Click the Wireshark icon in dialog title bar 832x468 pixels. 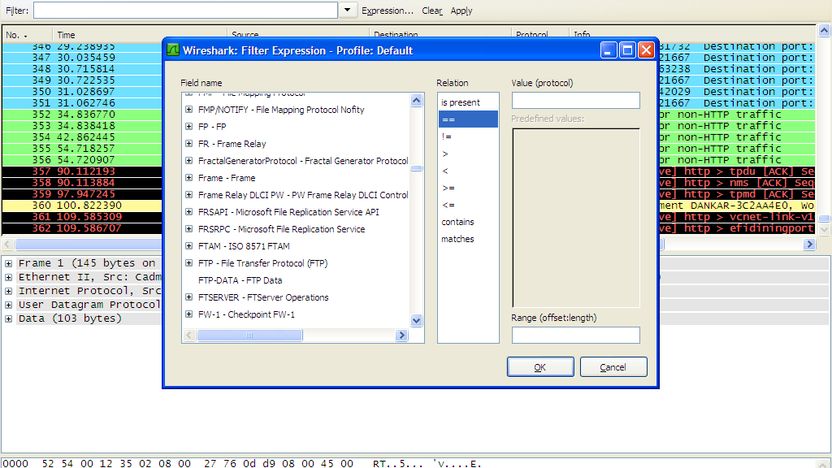point(173,50)
